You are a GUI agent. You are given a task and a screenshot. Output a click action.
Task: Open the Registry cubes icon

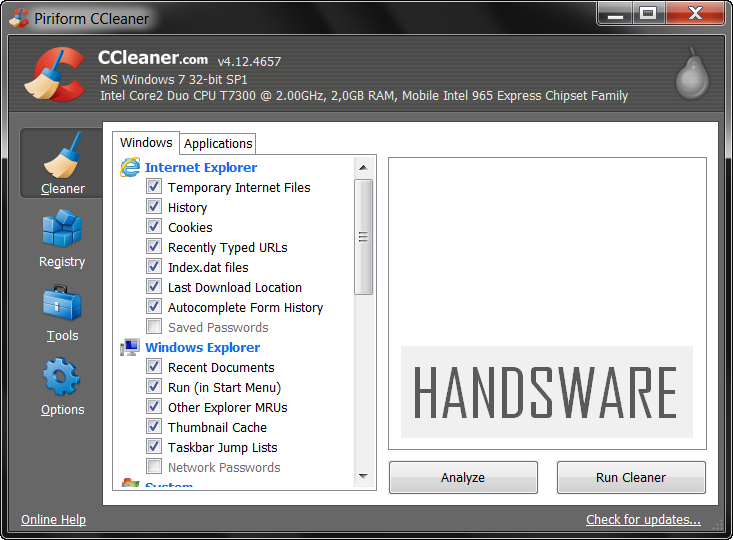62,228
